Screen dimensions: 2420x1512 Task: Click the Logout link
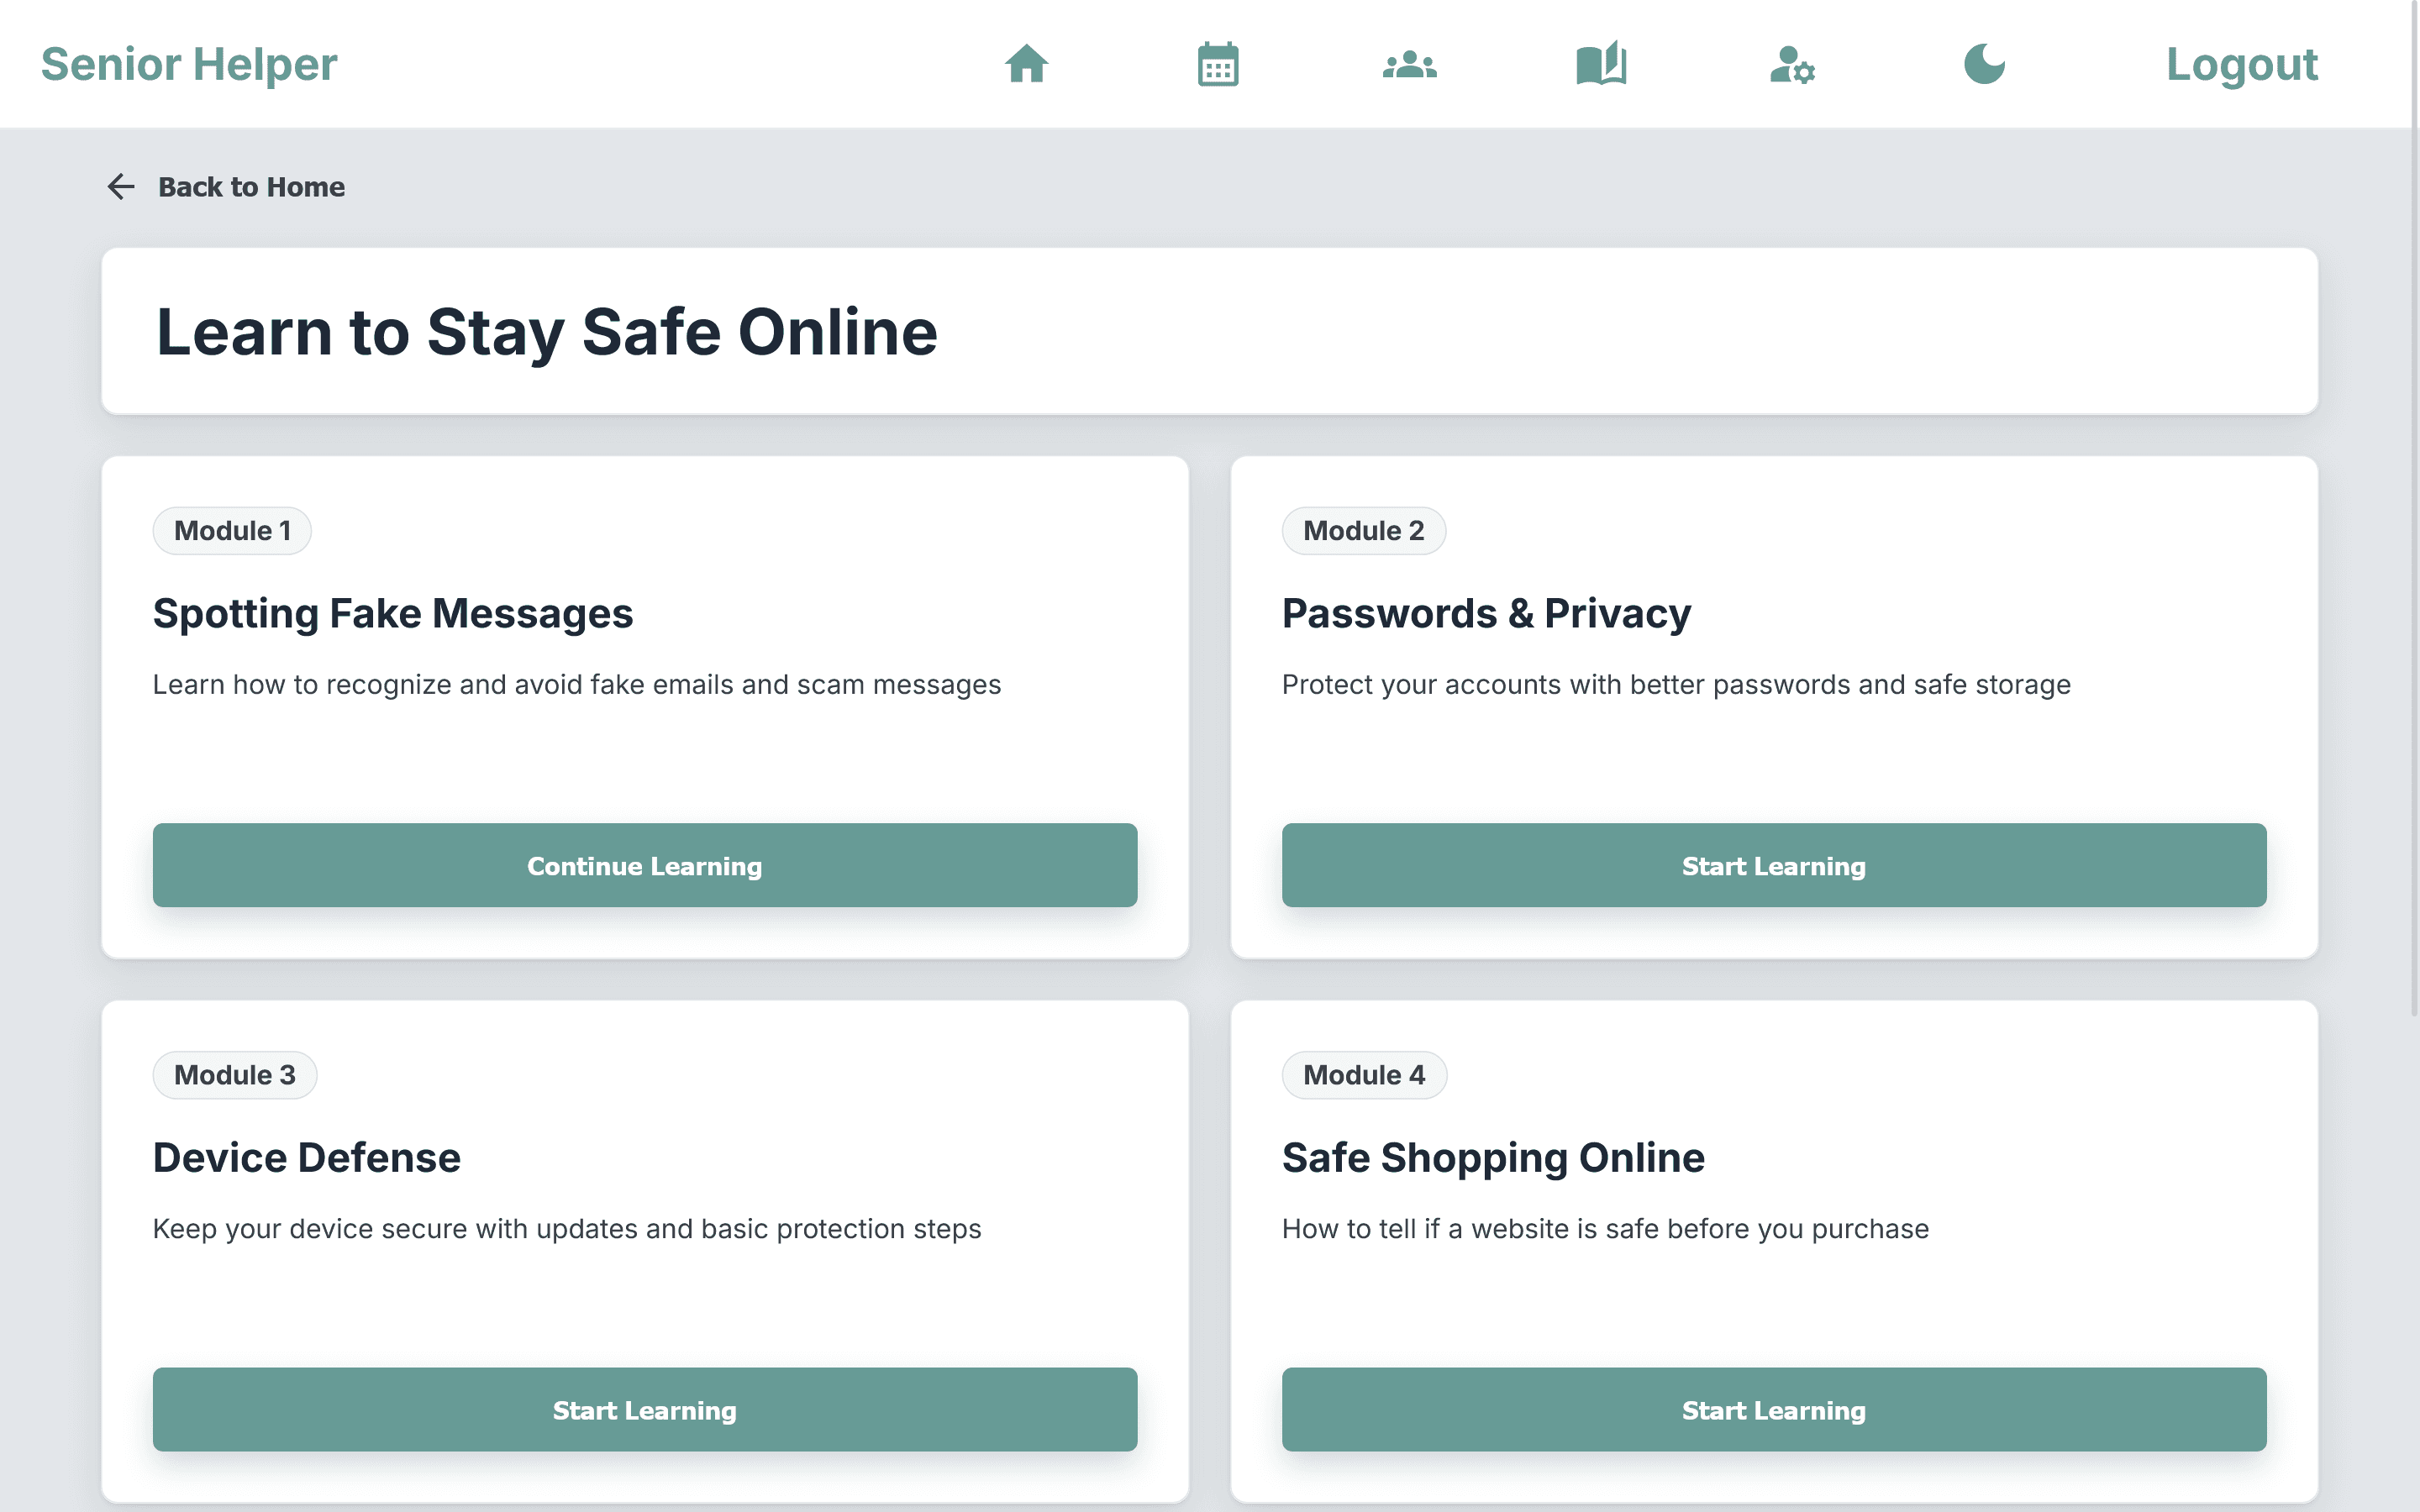click(2242, 64)
